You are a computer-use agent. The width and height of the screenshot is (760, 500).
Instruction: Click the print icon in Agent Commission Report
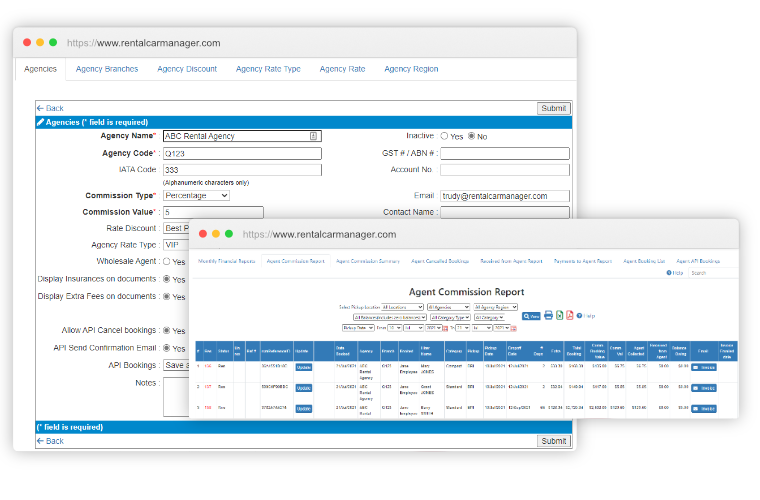click(548, 315)
